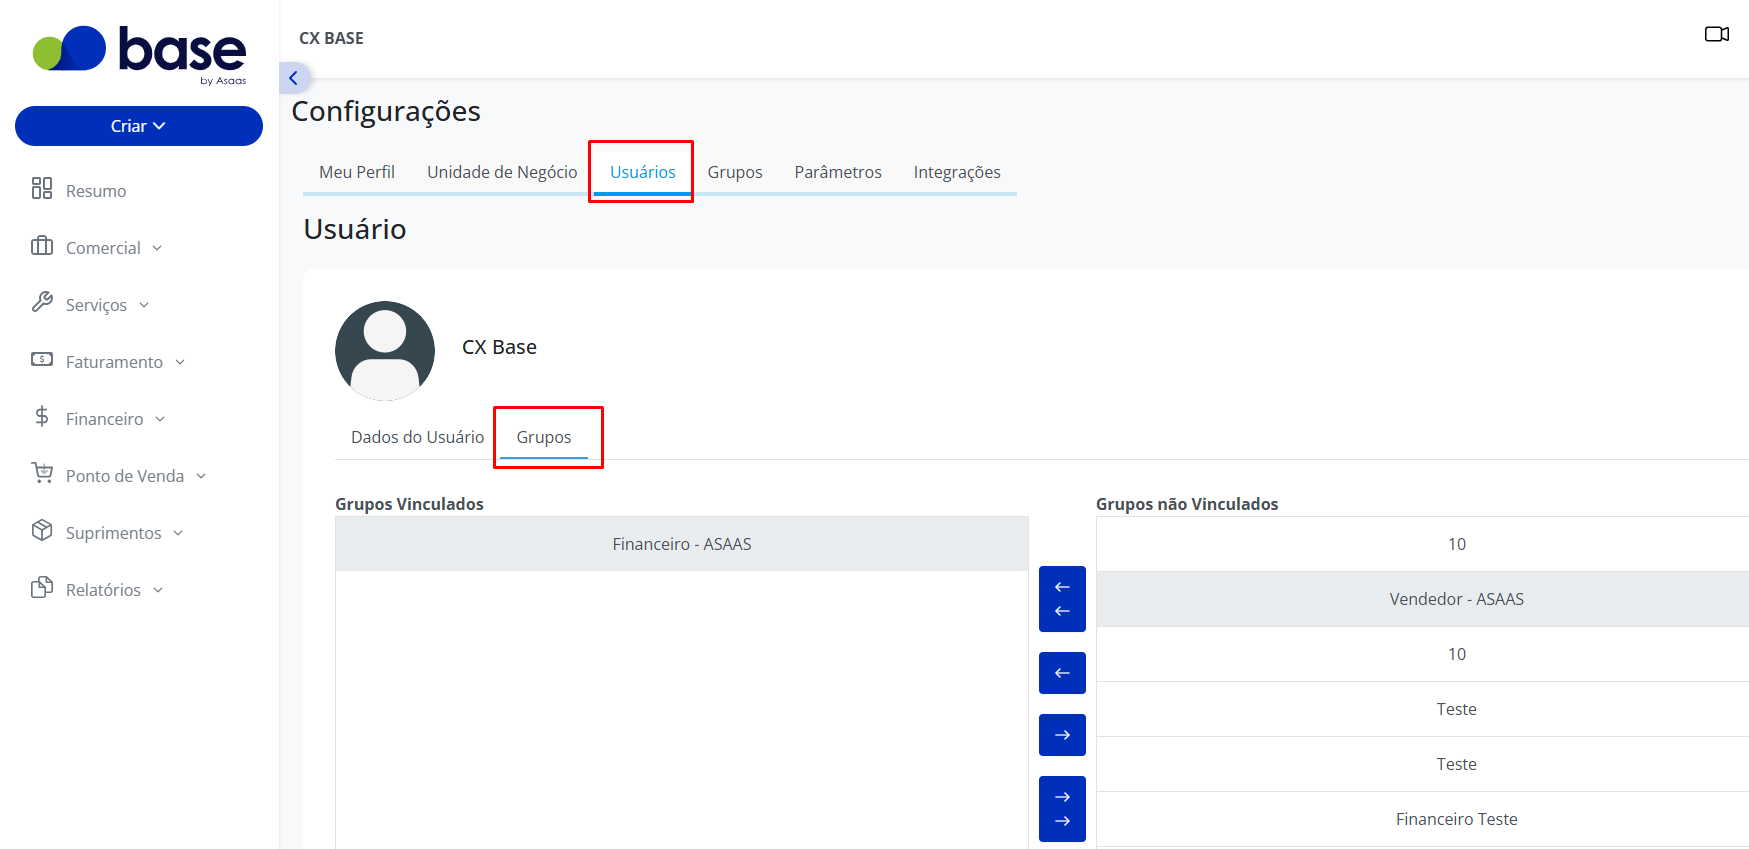Viewport: 1749px width, 849px height.
Task: Open the Integrações tab
Action: coord(957,172)
